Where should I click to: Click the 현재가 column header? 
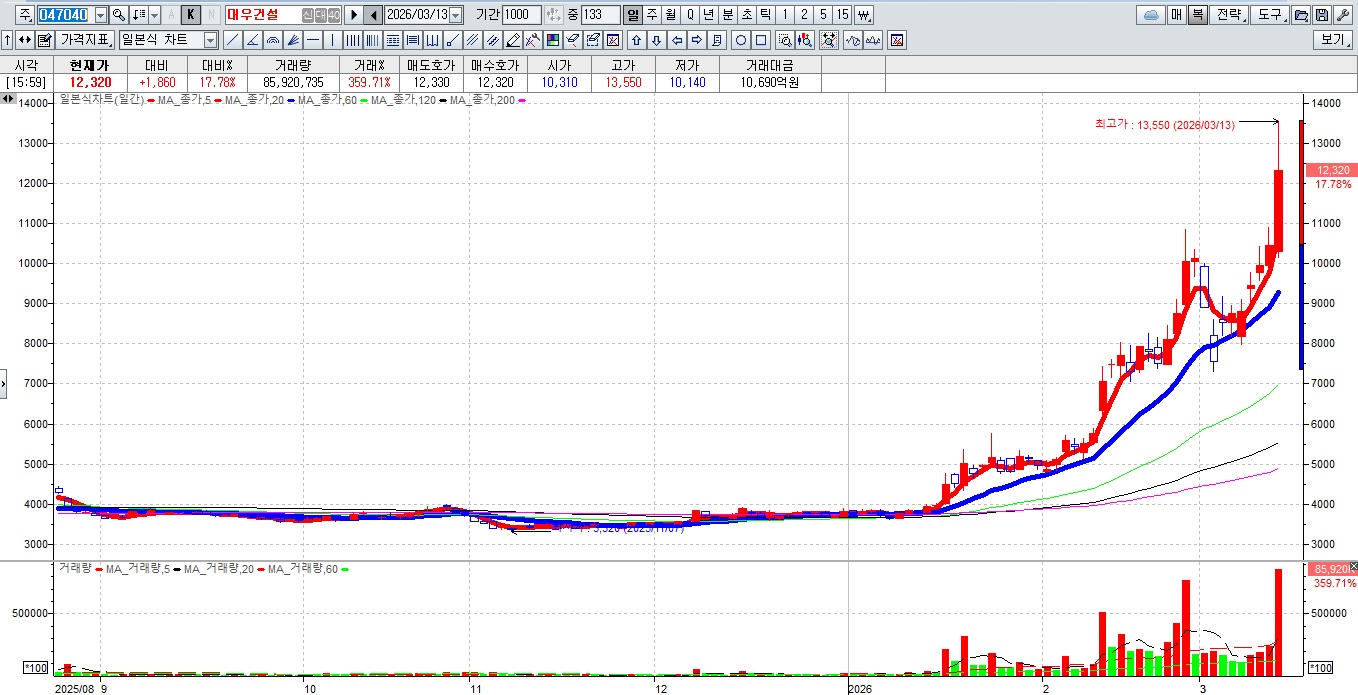(x=91, y=65)
